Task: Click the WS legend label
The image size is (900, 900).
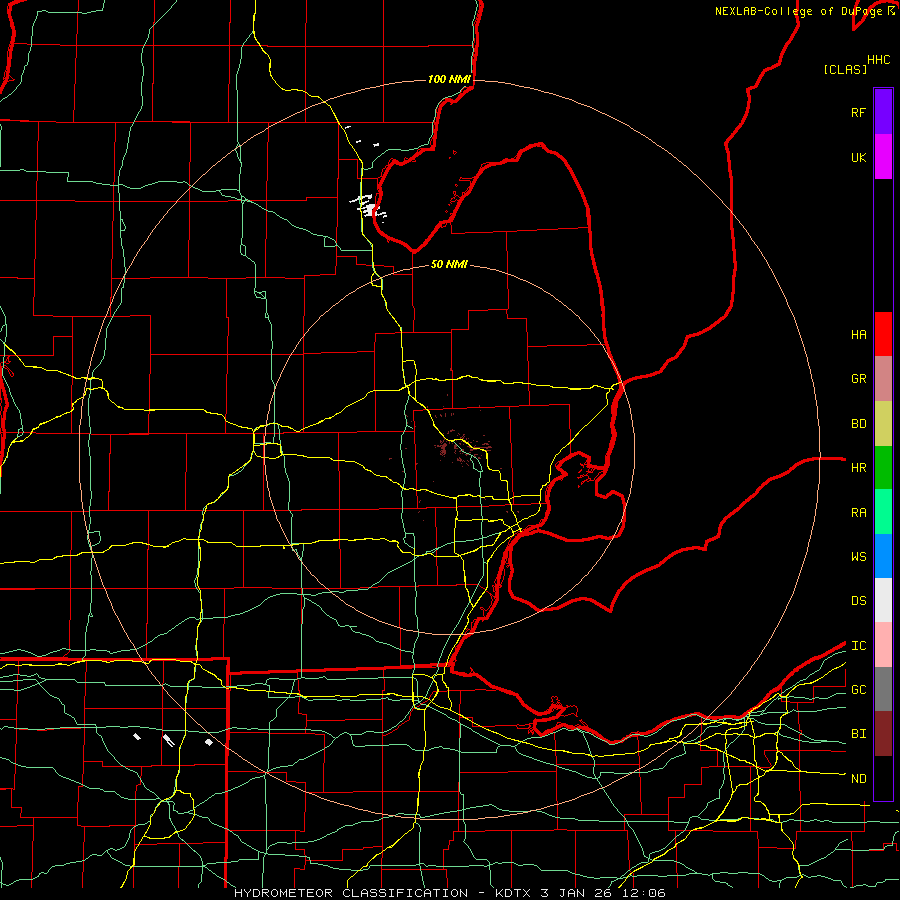Action: click(858, 556)
